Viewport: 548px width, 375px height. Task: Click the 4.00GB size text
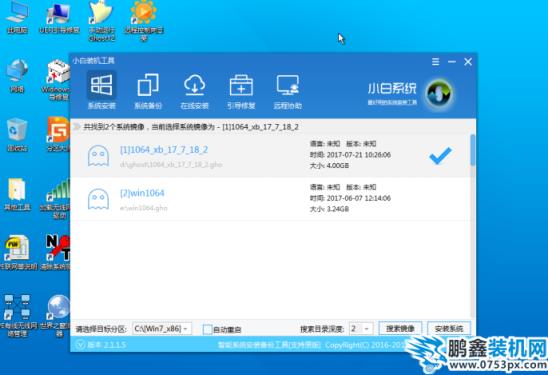click(x=337, y=166)
